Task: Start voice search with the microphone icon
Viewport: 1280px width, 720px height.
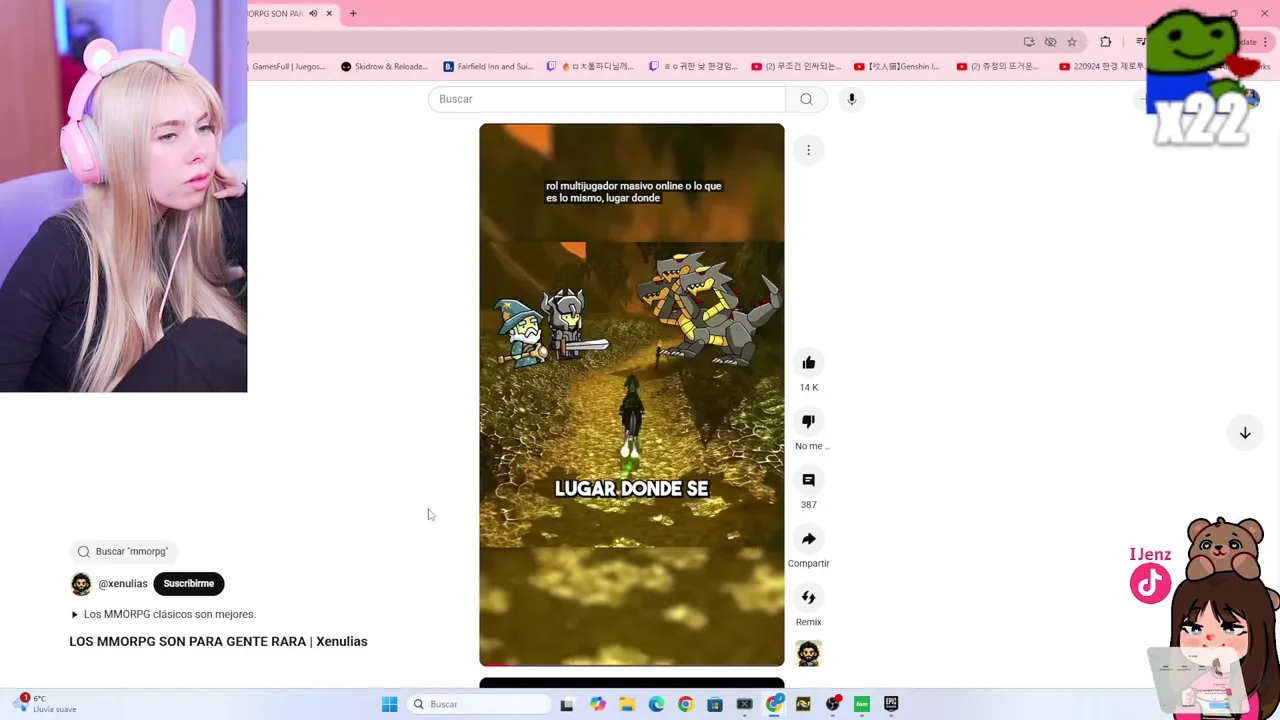Action: click(851, 99)
